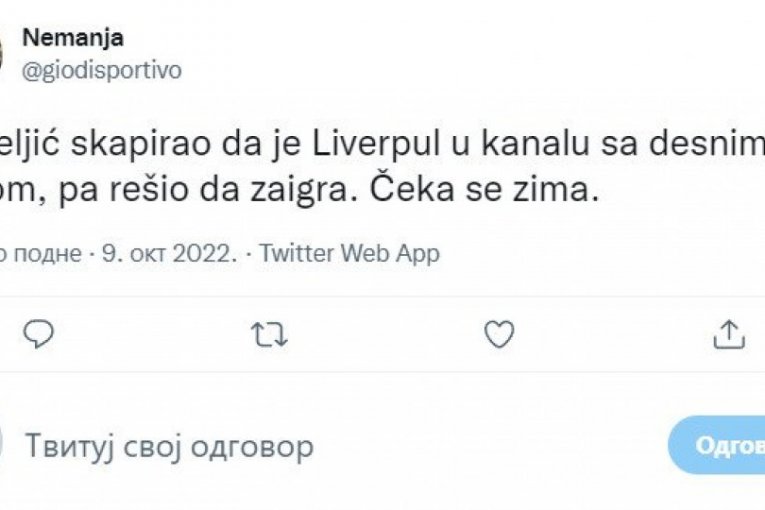Open the 9. окт 2022. date link

click(169, 254)
